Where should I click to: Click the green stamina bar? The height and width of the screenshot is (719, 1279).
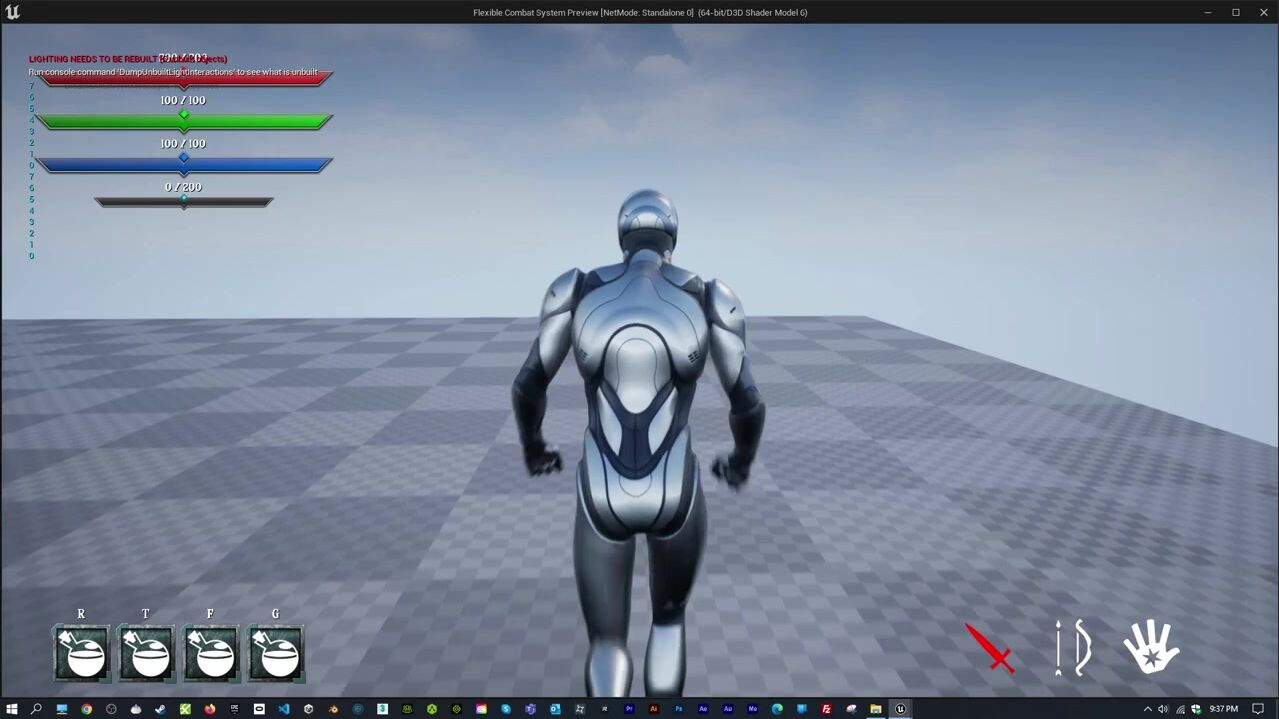point(184,122)
